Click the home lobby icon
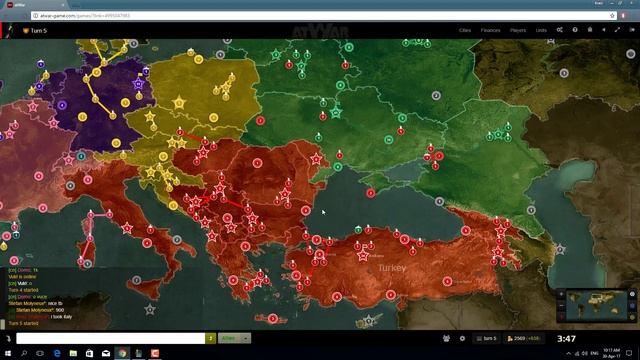640x360 pixels. click(x=590, y=30)
